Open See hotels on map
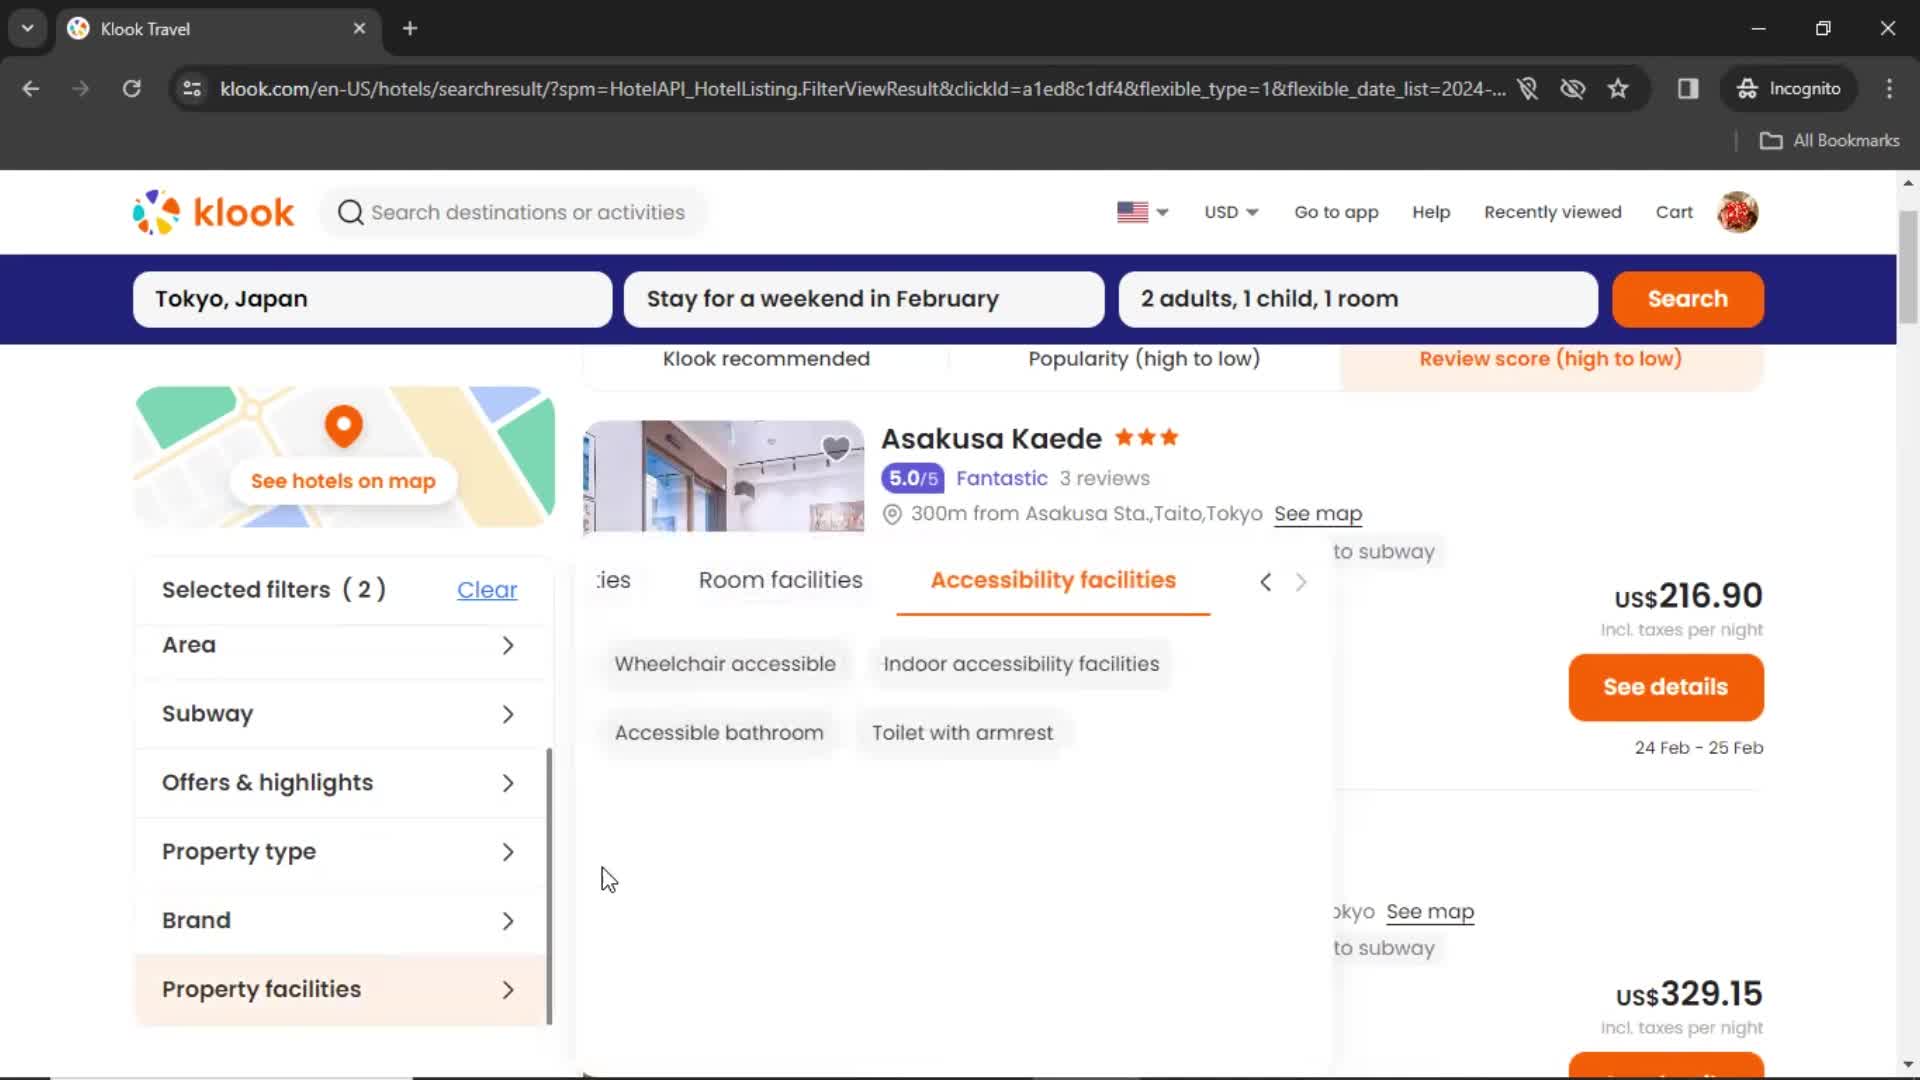 [x=343, y=481]
